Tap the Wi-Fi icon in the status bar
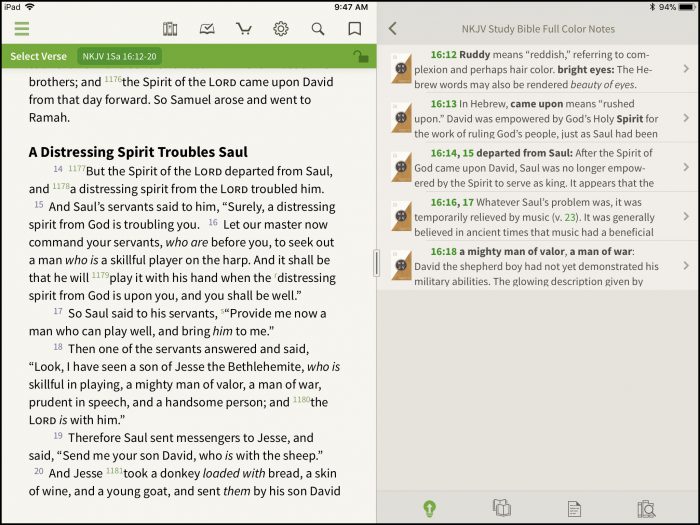 point(29,7)
